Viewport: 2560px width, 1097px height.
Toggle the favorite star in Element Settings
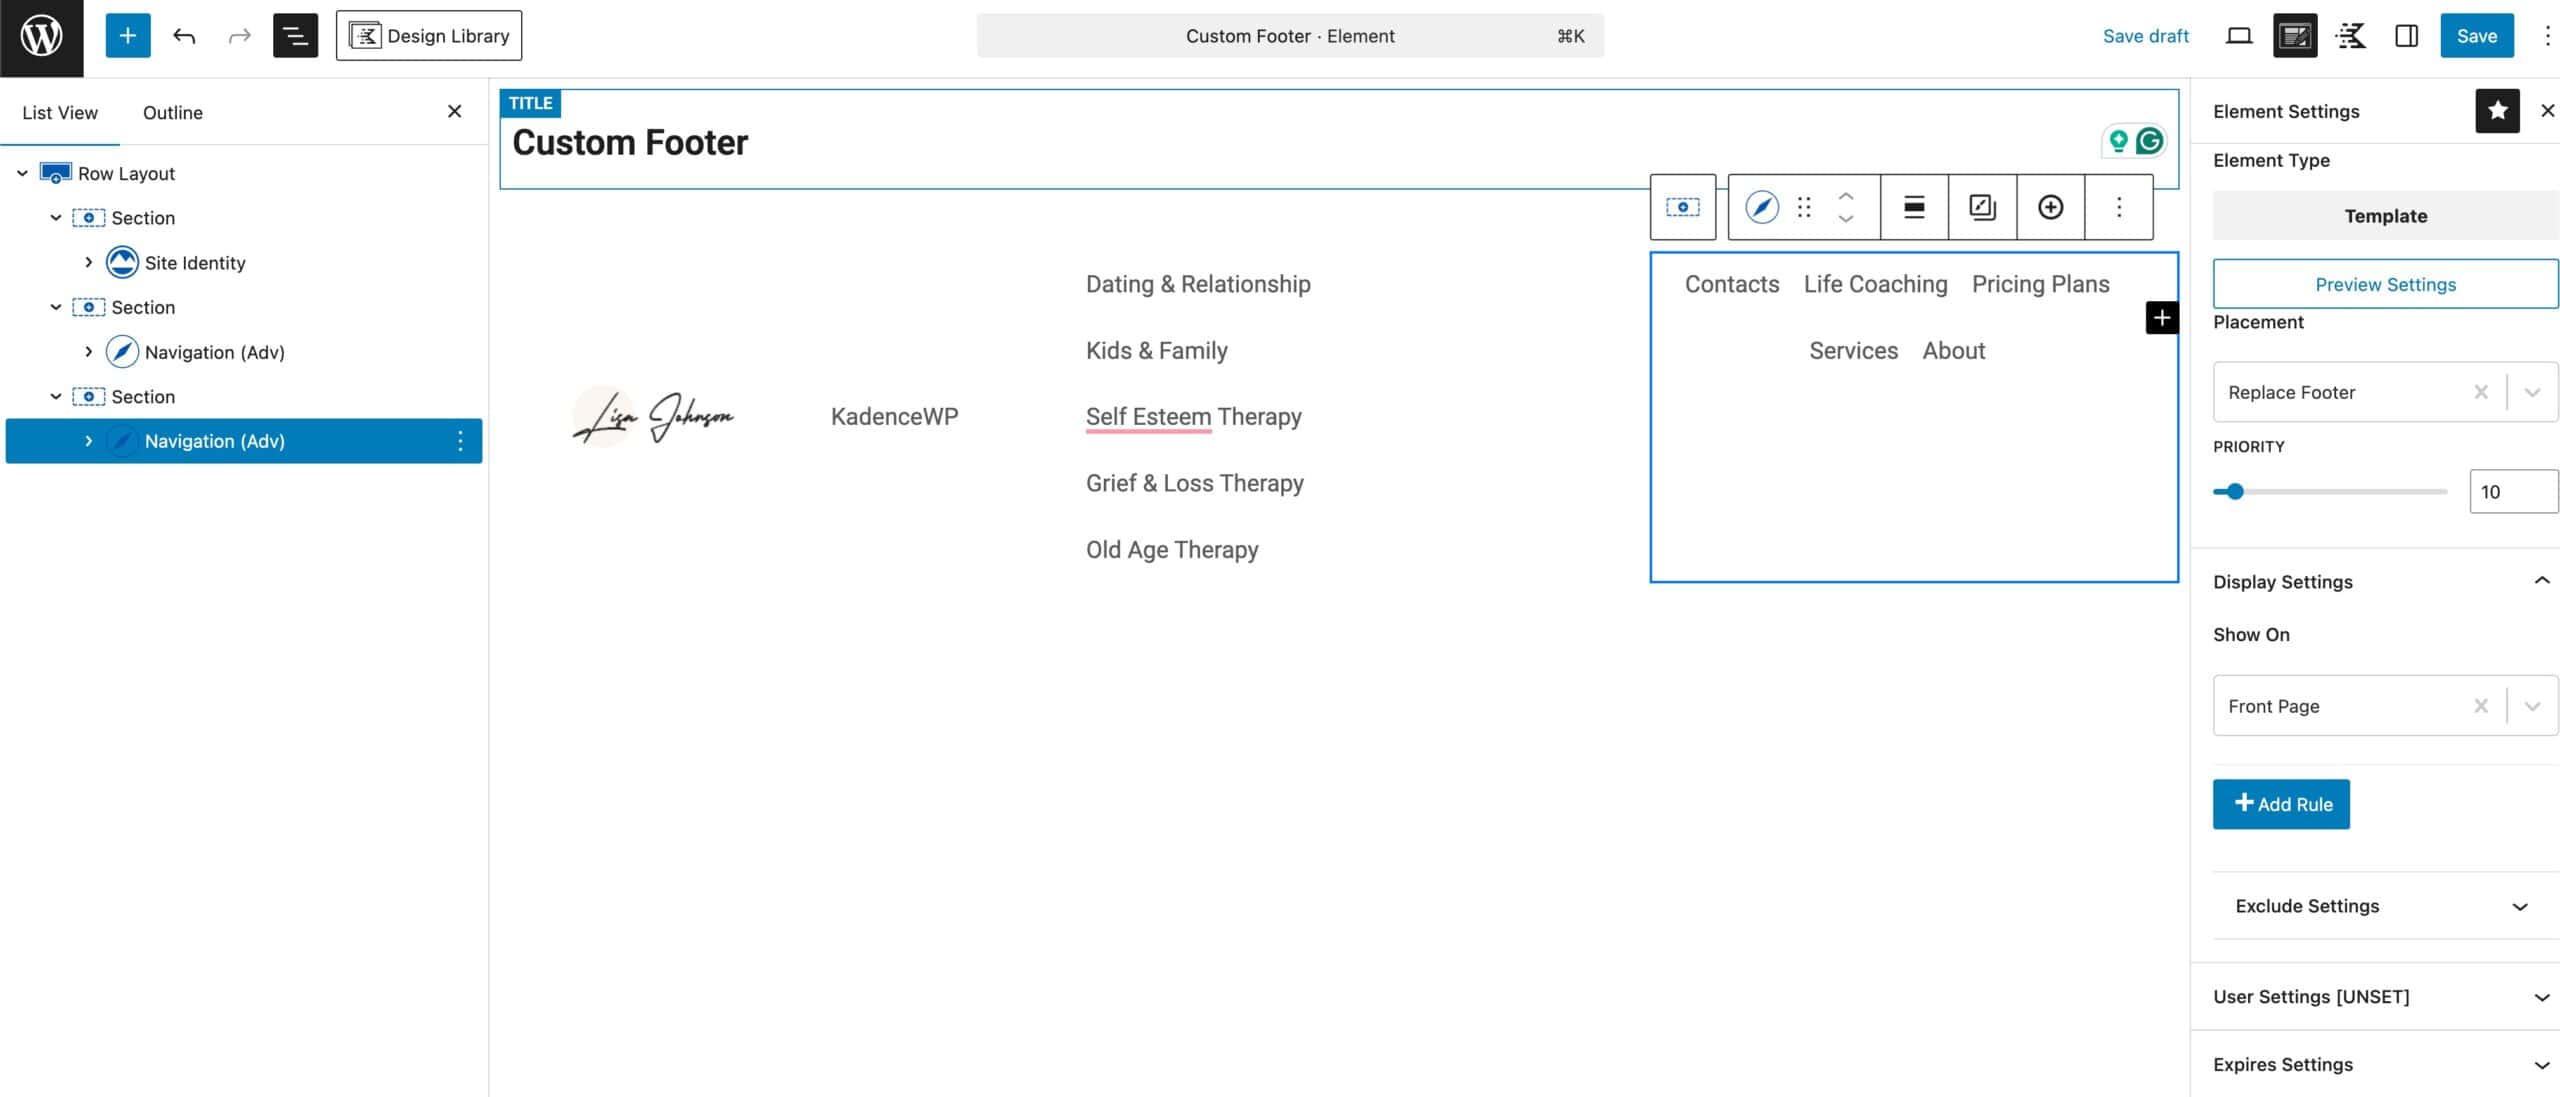(x=2498, y=110)
